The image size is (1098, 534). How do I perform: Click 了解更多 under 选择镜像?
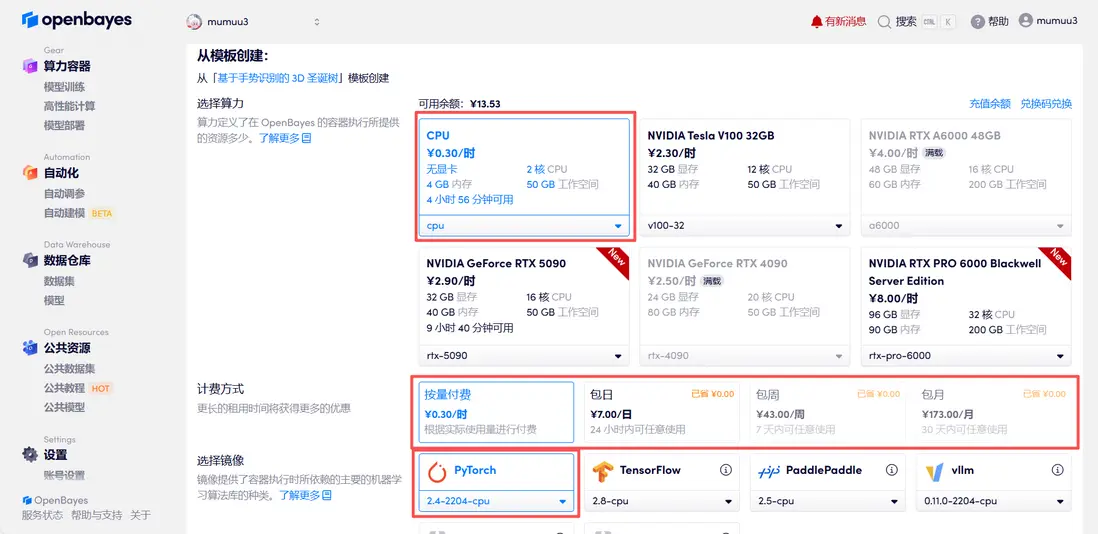[300, 496]
